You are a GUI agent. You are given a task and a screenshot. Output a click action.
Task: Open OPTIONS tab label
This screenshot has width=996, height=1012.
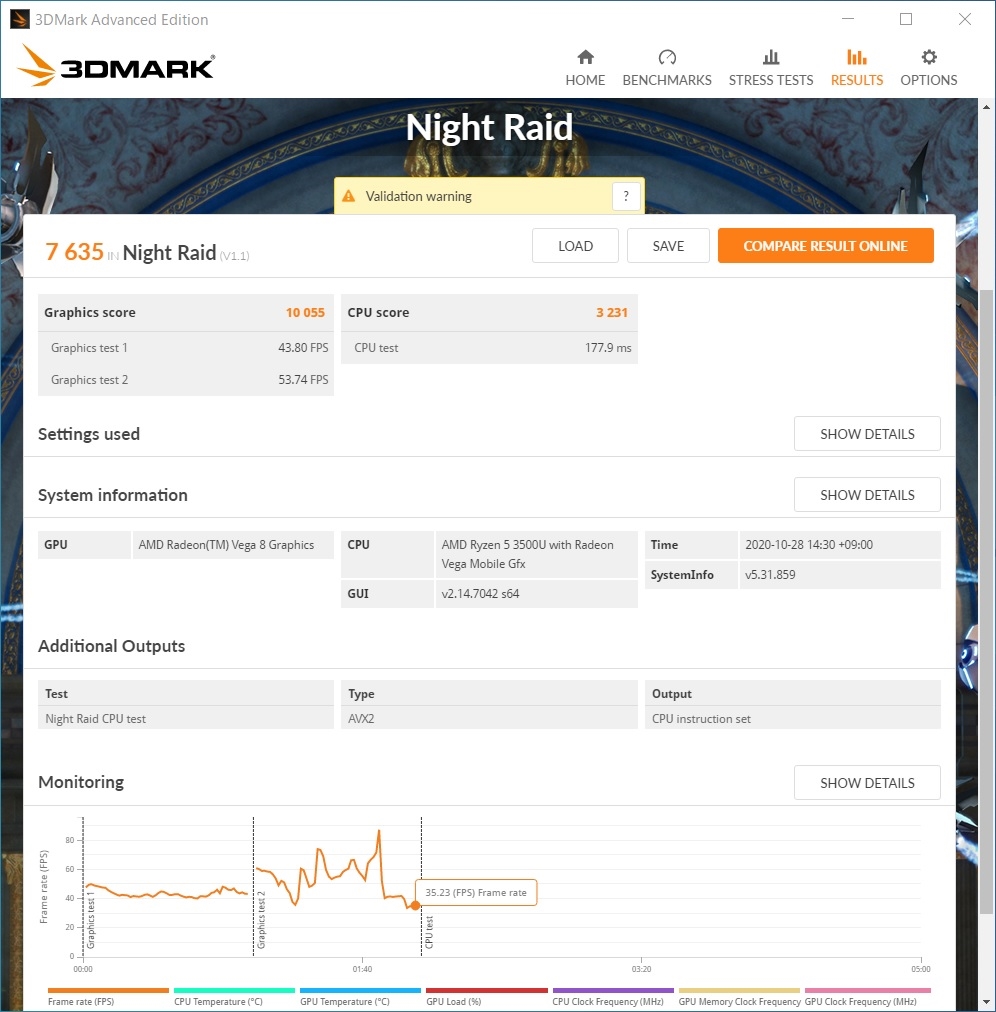(929, 80)
